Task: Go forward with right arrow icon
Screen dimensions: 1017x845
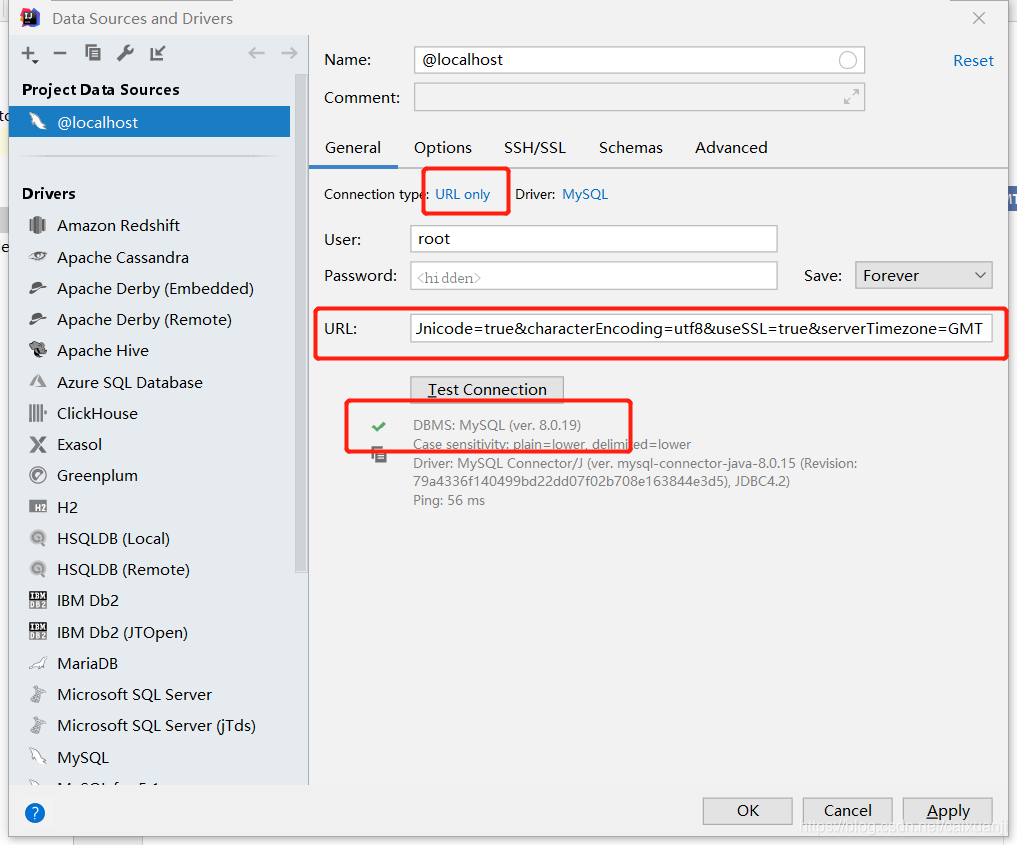Action: point(289,53)
